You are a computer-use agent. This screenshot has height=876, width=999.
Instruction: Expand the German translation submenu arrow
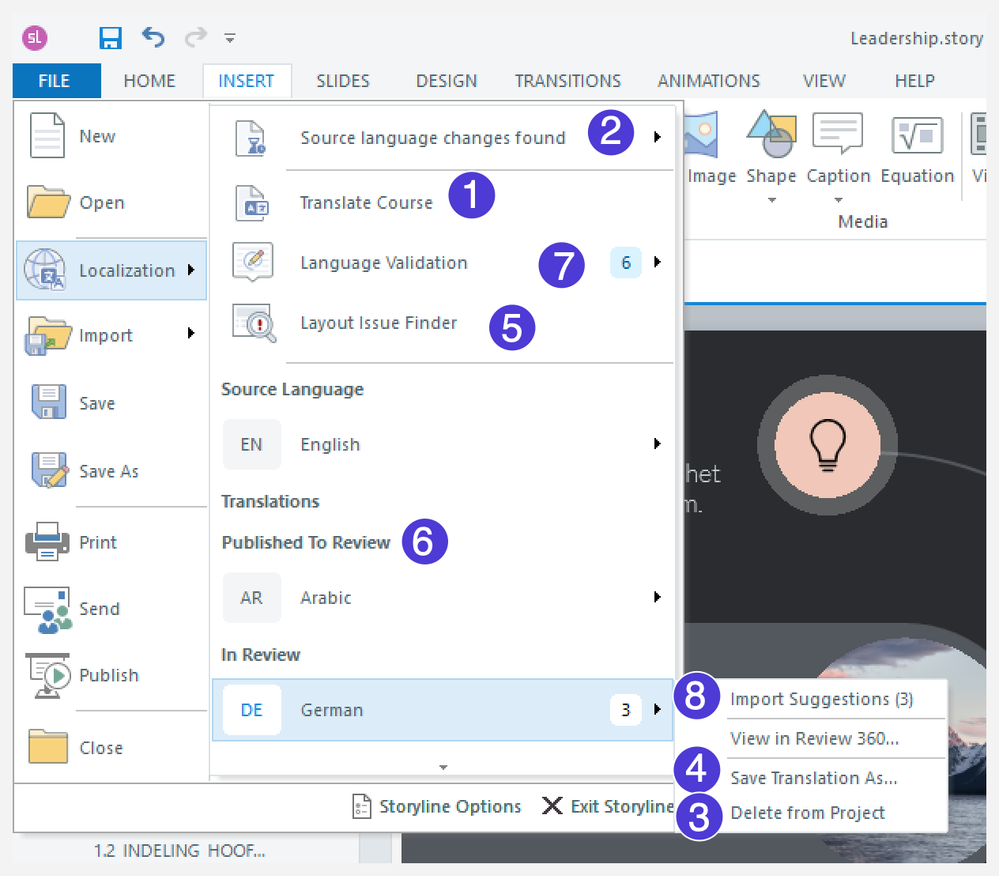point(658,709)
